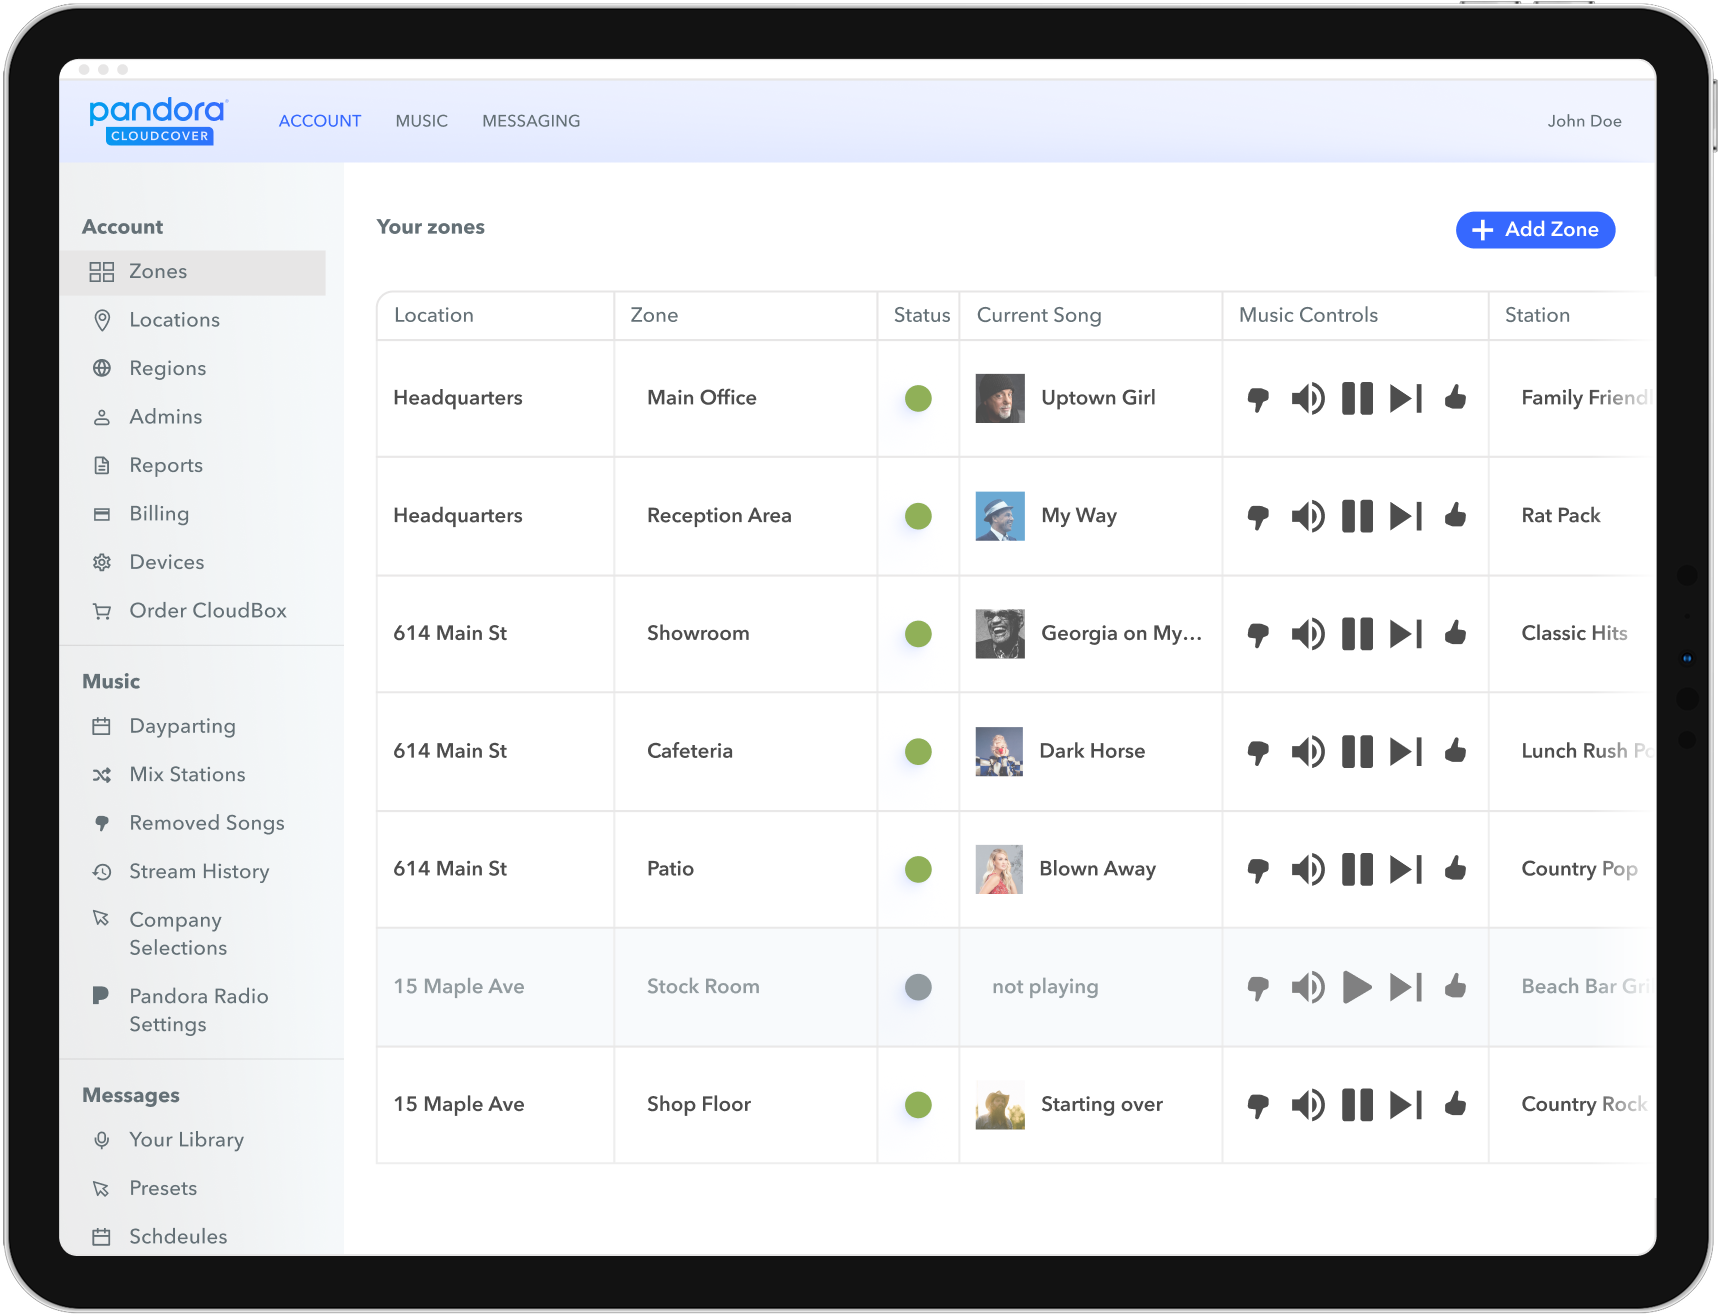Viewport: 1718px width, 1314px height.
Task: Thumbs down Dark Horse in Cafeteria
Action: (x=1258, y=753)
